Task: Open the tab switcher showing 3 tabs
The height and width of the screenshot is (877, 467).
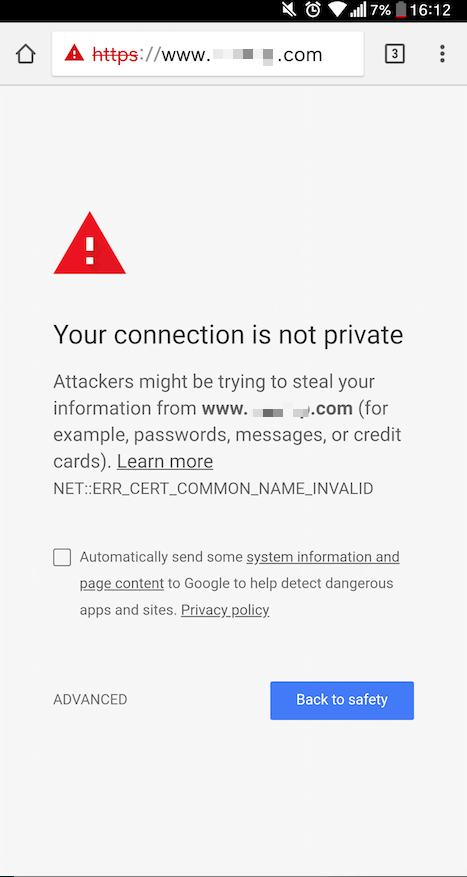Action: click(x=395, y=54)
